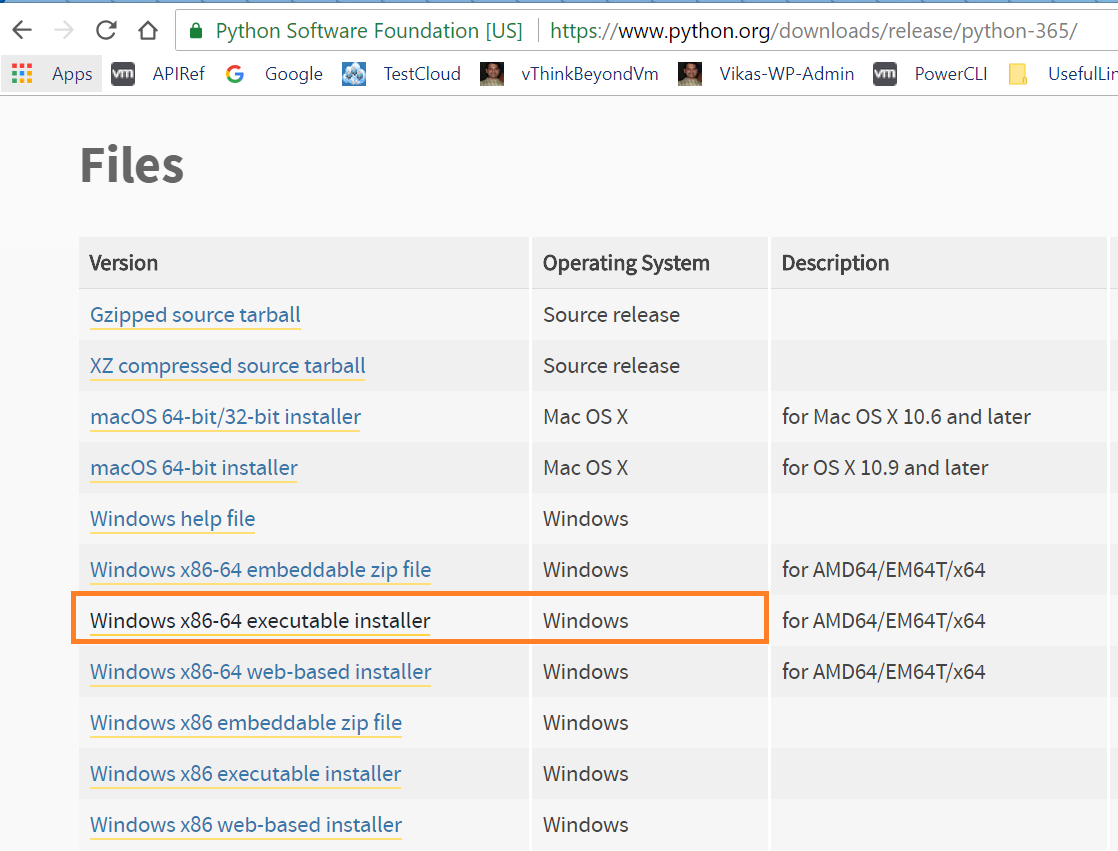Focus the address bar URL
This screenshot has width=1118, height=851.
[814, 31]
